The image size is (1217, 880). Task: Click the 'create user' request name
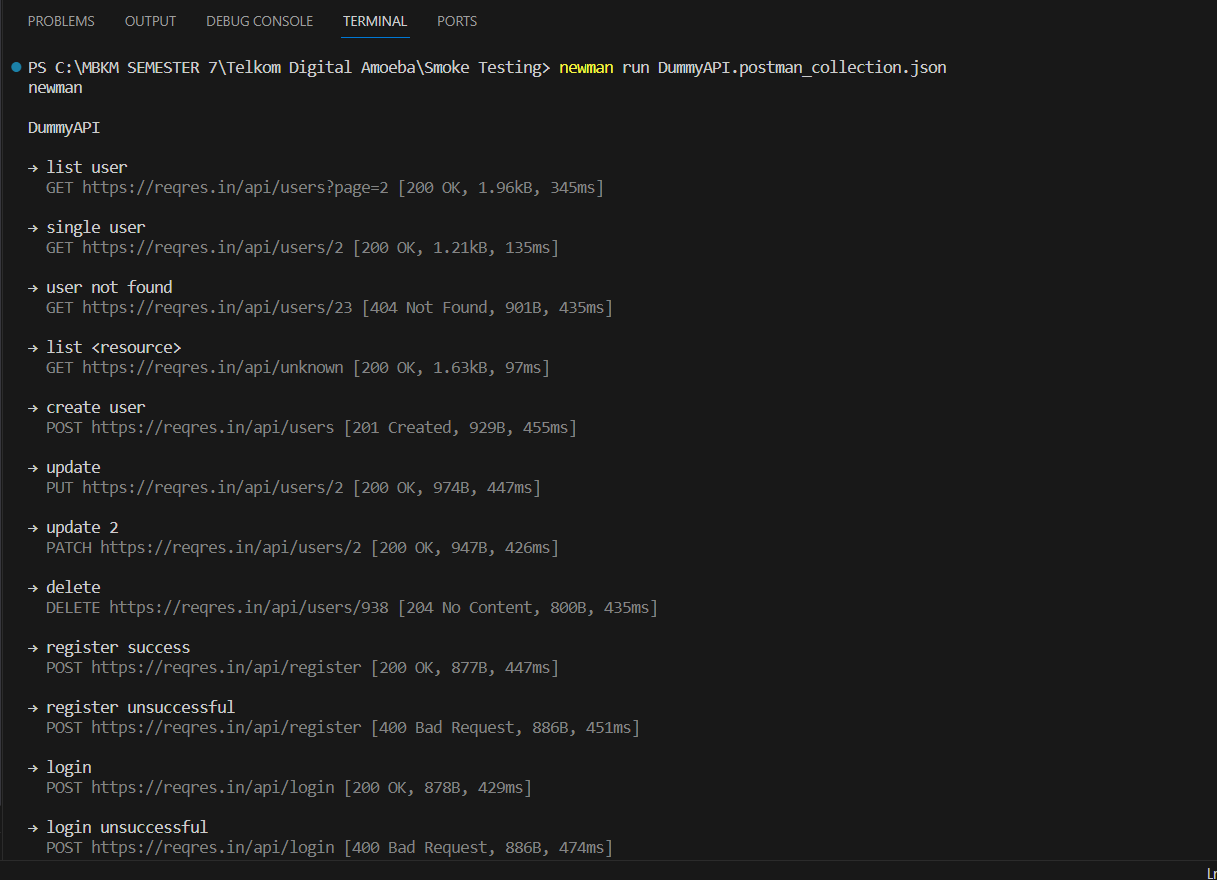pyautogui.click(x=96, y=407)
